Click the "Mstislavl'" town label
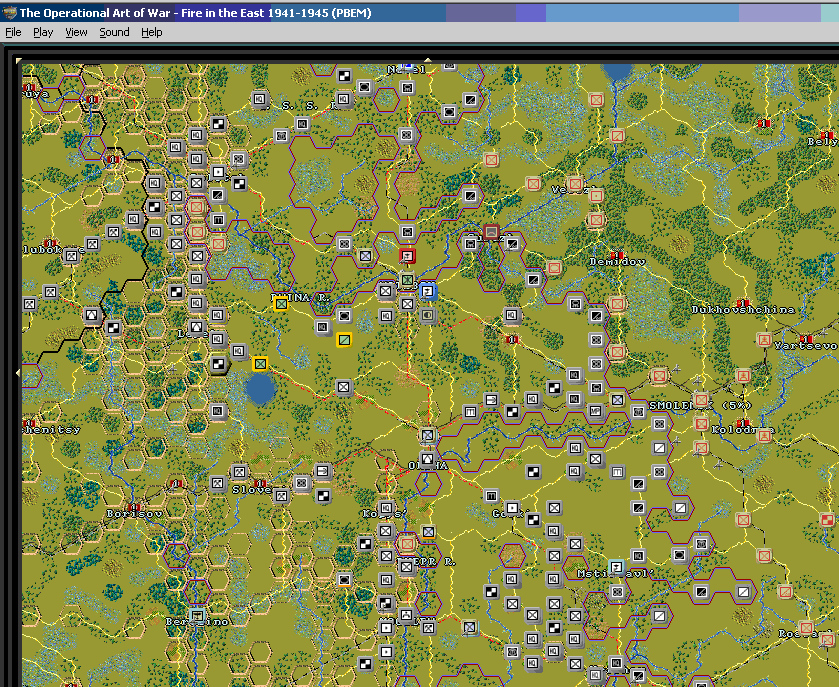The height and width of the screenshot is (687, 839). [616, 574]
